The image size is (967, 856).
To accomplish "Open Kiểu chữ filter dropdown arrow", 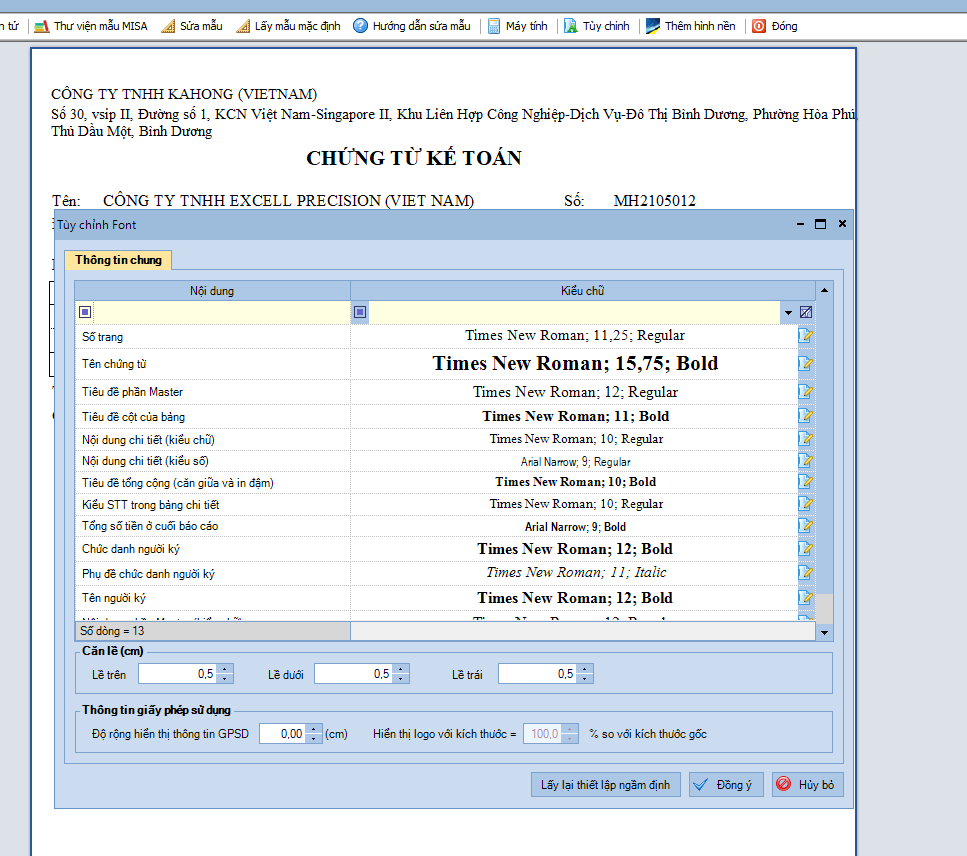I will [x=788, y=313].
